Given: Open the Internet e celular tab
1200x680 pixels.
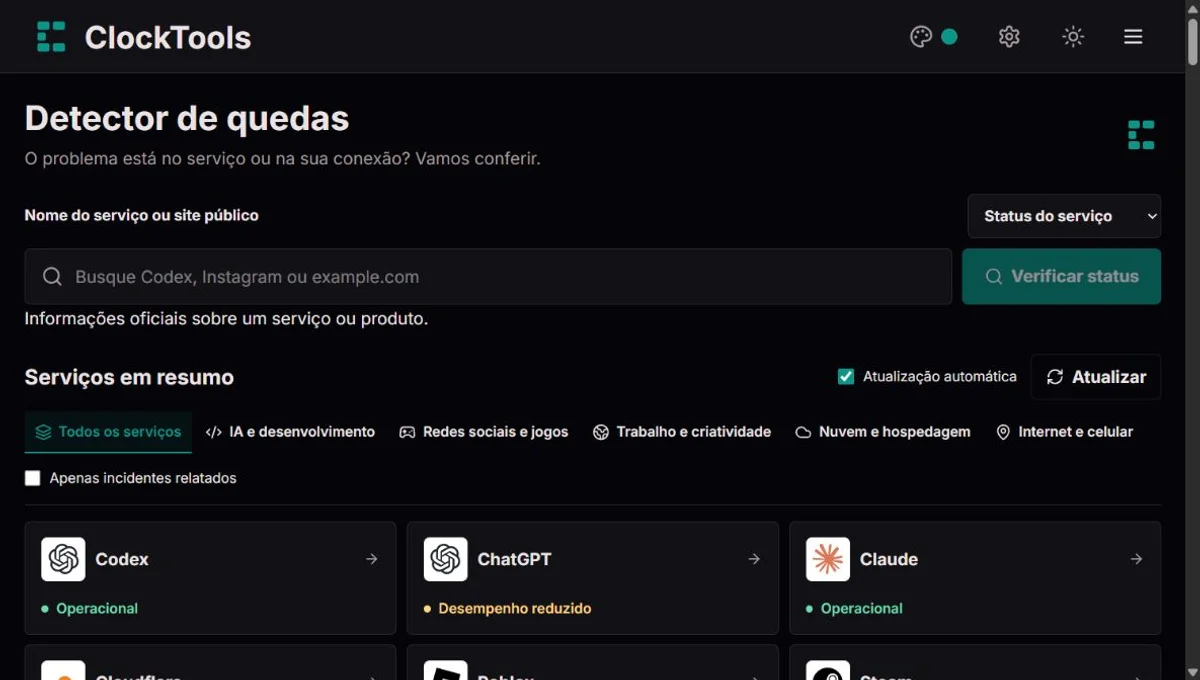Looking at the screenshot, I should (x=1065, y=432).
